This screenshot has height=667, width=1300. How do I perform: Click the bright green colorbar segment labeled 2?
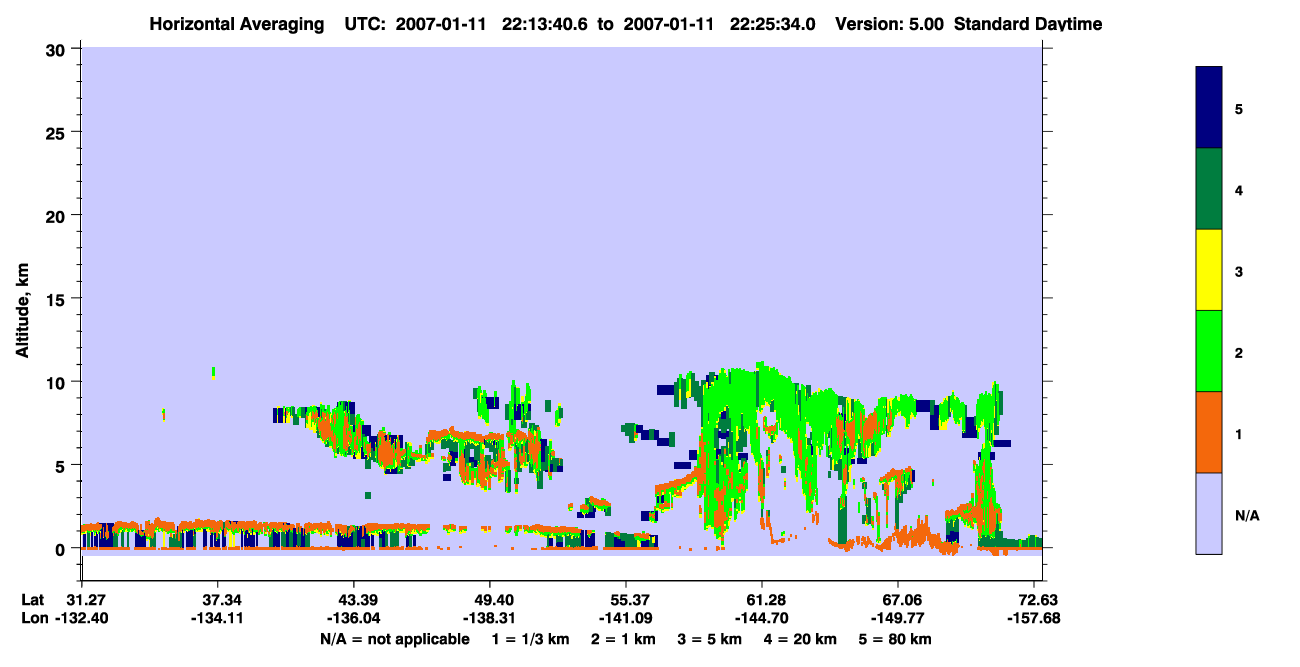[1209, 351]
